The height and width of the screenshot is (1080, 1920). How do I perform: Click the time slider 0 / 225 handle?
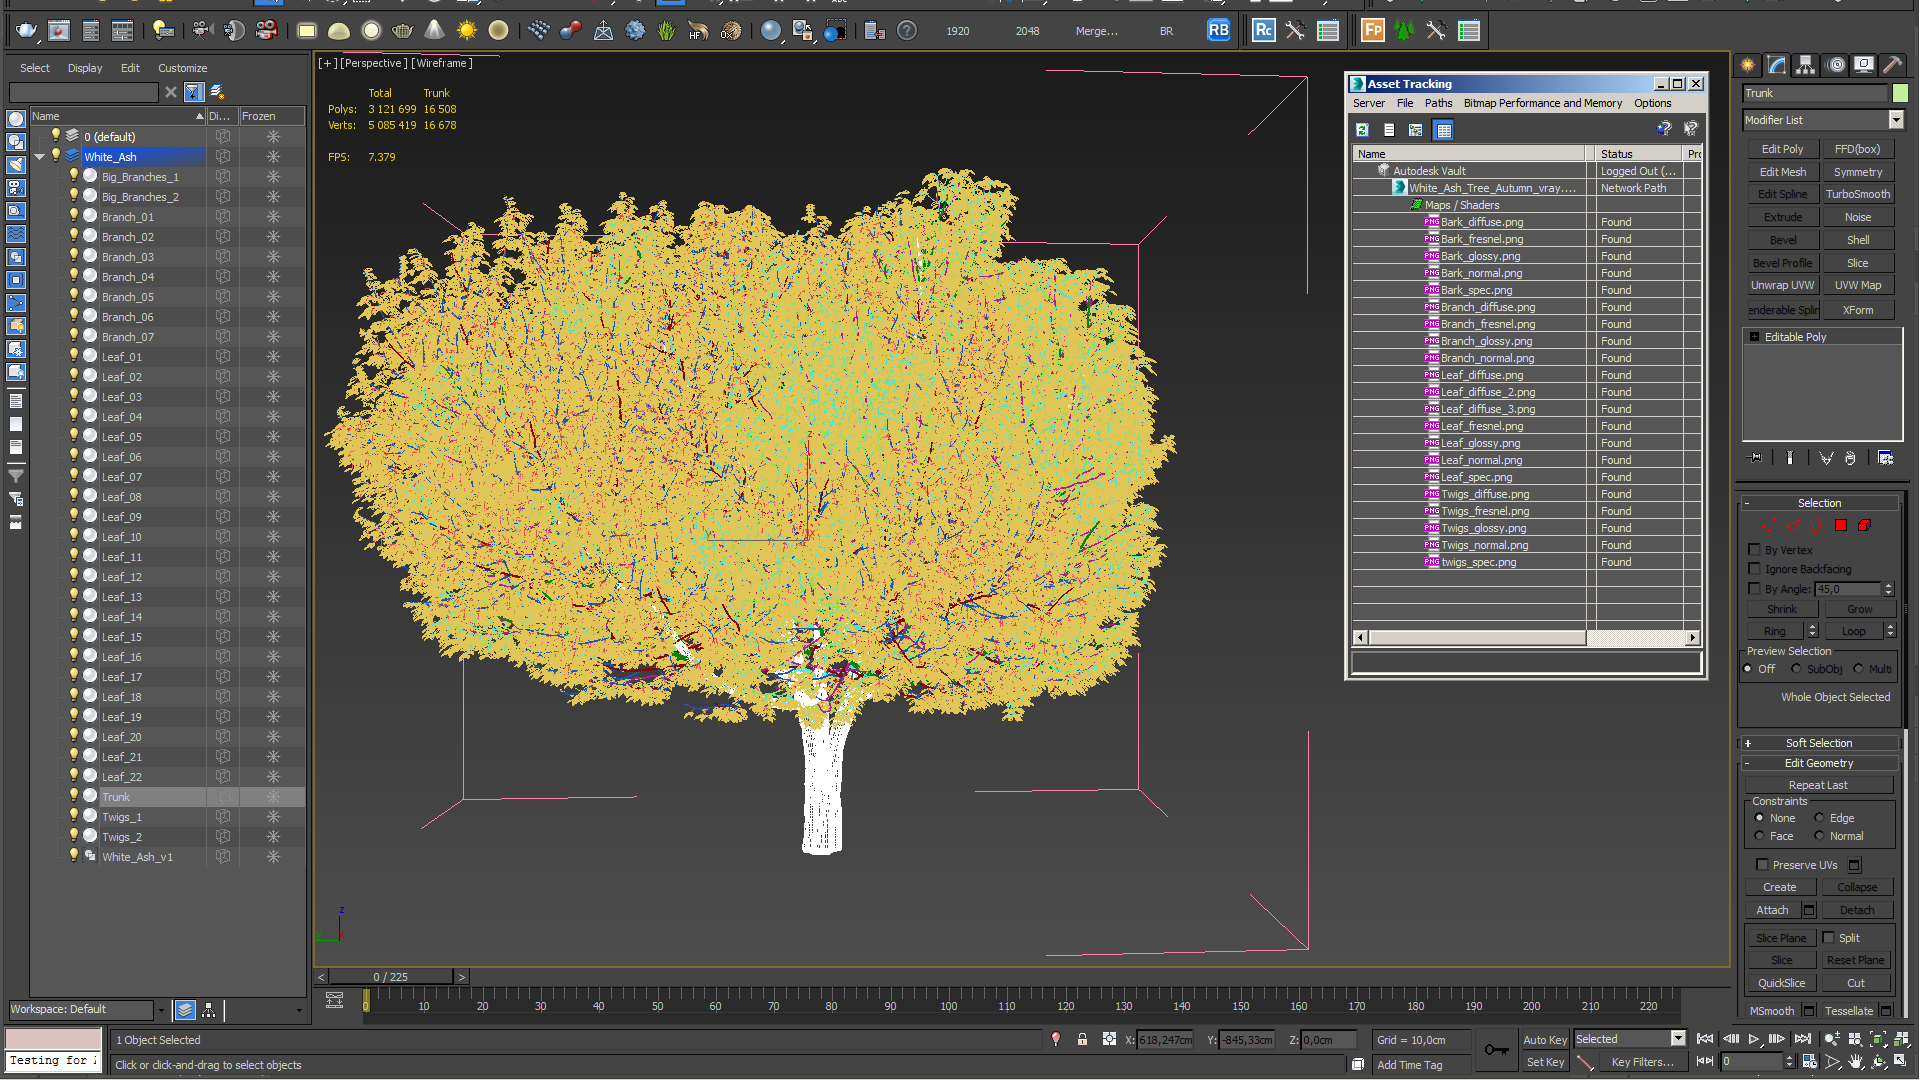coord(390,977)
